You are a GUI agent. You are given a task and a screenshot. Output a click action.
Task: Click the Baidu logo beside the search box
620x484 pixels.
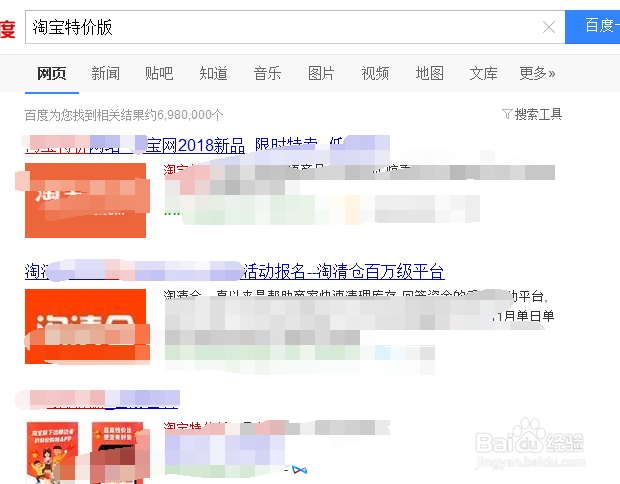click(8, 29)
